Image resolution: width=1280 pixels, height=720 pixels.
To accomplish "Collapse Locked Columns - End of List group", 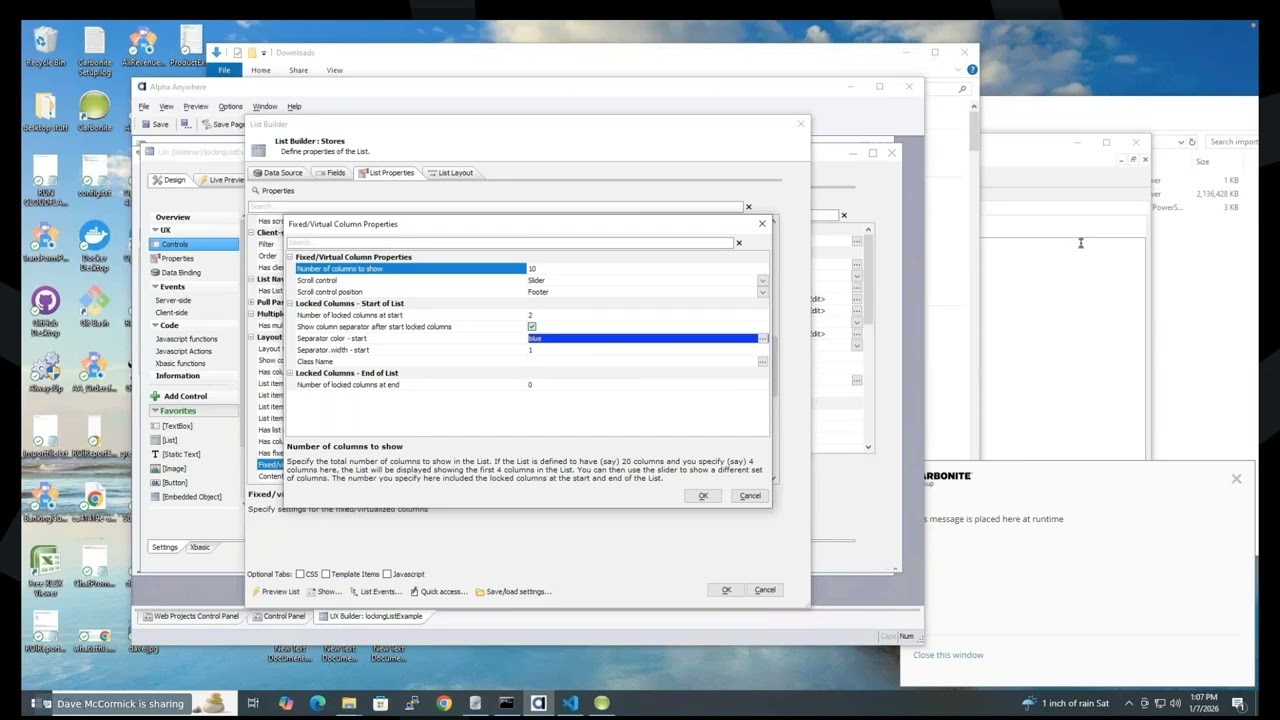I will click(x=290, y=373).
